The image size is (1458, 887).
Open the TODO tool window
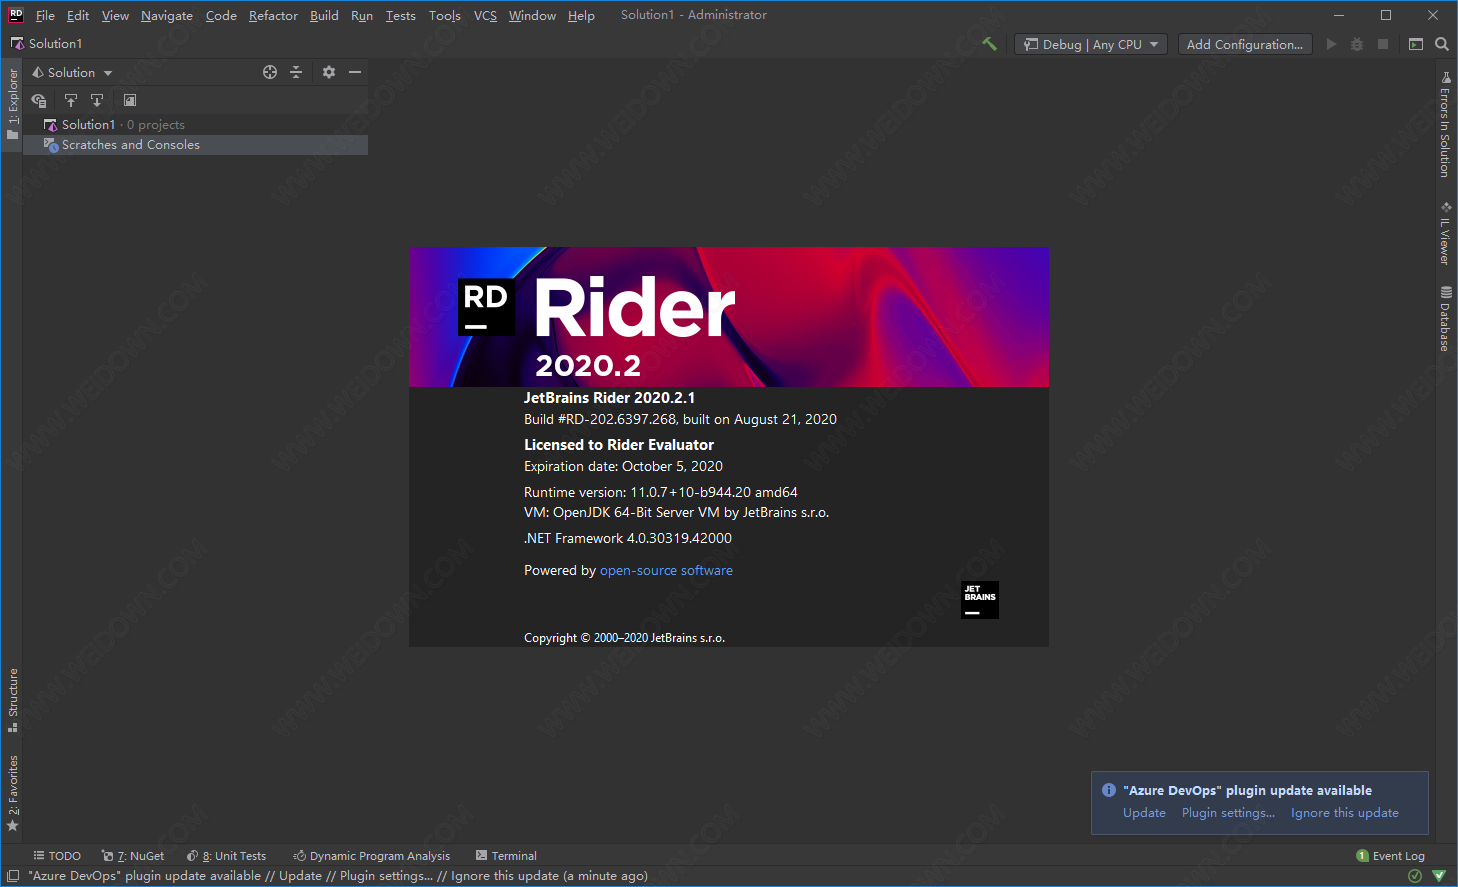coord(57,856)
